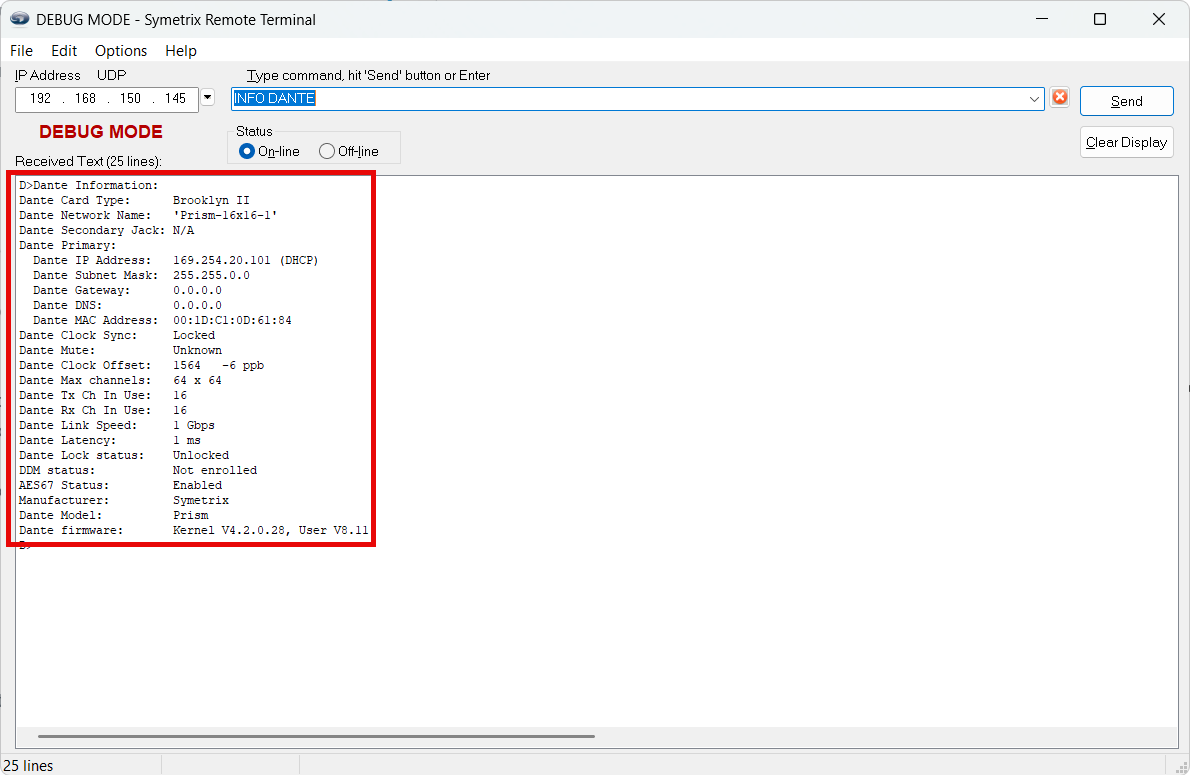Click the clock offset '1564 -6 ppb'

point(219,365)
